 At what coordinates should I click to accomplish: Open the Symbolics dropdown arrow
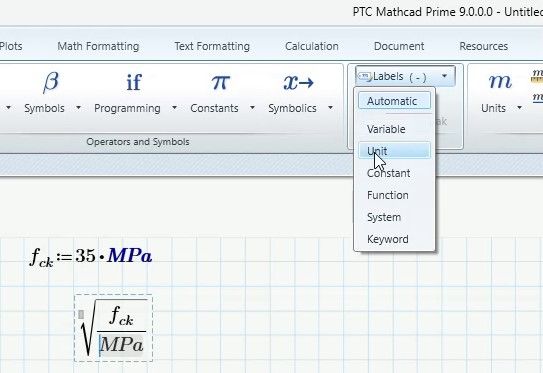click(x=330, y=108)
